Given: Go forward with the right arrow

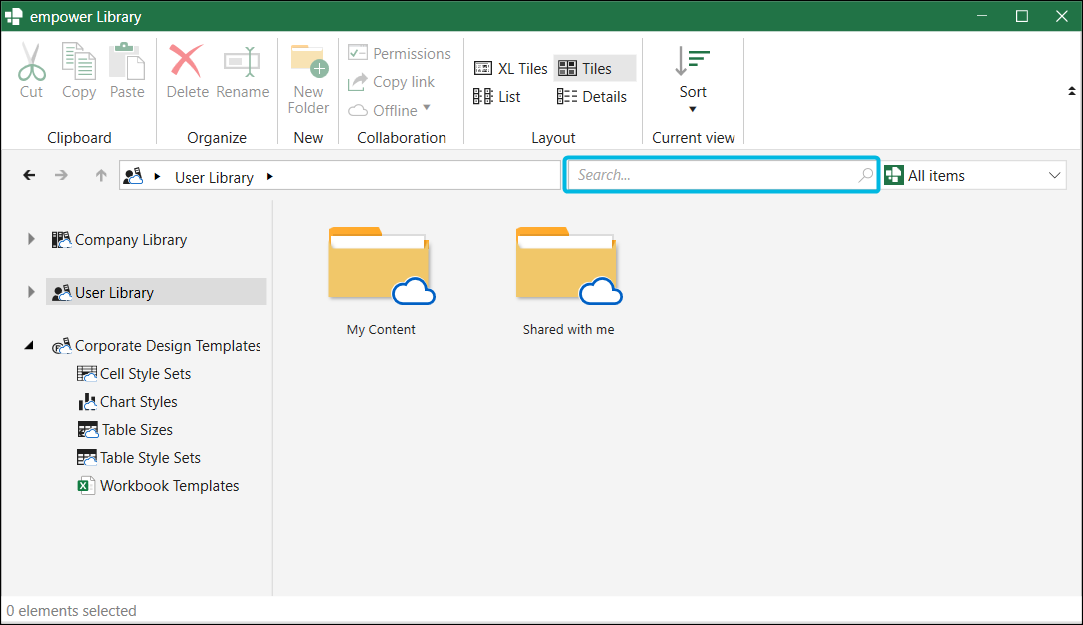Looking at the screenshot, I should coord(61,175).
